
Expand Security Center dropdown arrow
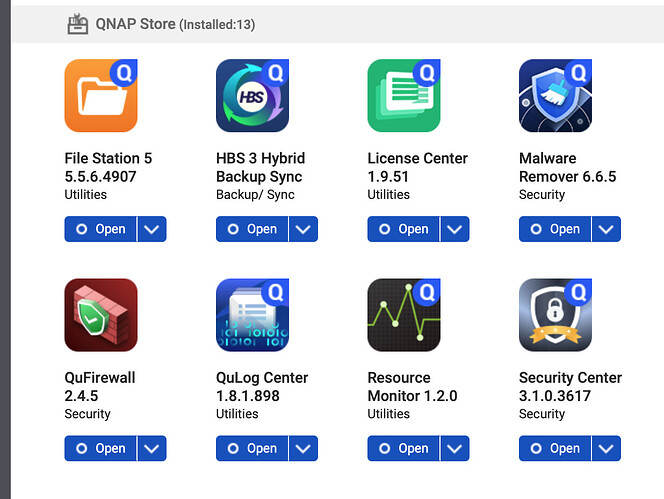(606, 449)
